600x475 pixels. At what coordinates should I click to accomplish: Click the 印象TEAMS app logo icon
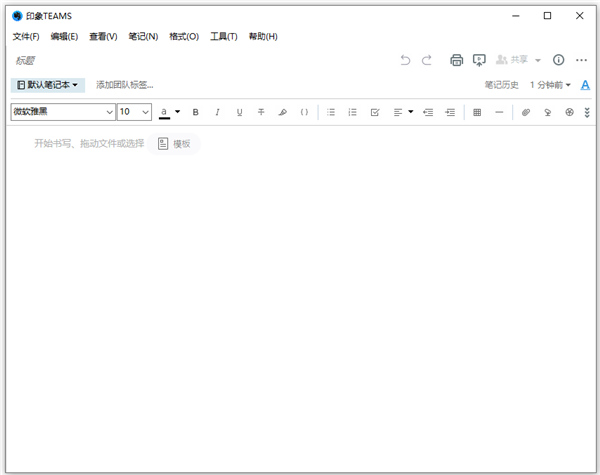(17, 16)
